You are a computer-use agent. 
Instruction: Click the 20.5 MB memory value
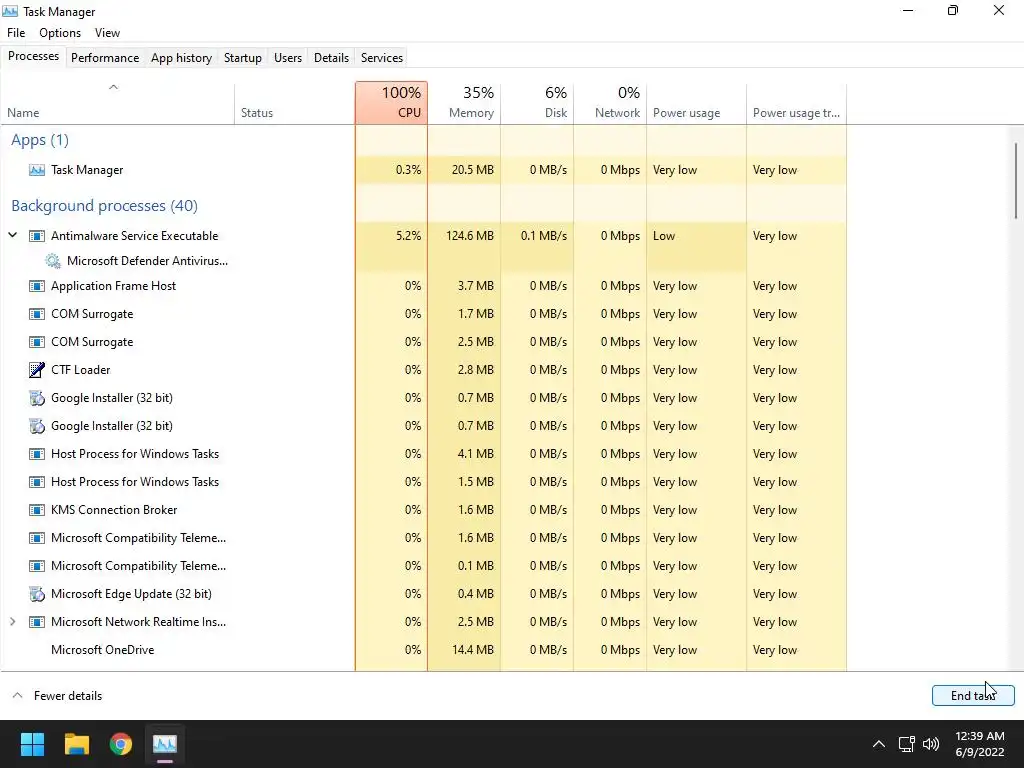point(472,170)
